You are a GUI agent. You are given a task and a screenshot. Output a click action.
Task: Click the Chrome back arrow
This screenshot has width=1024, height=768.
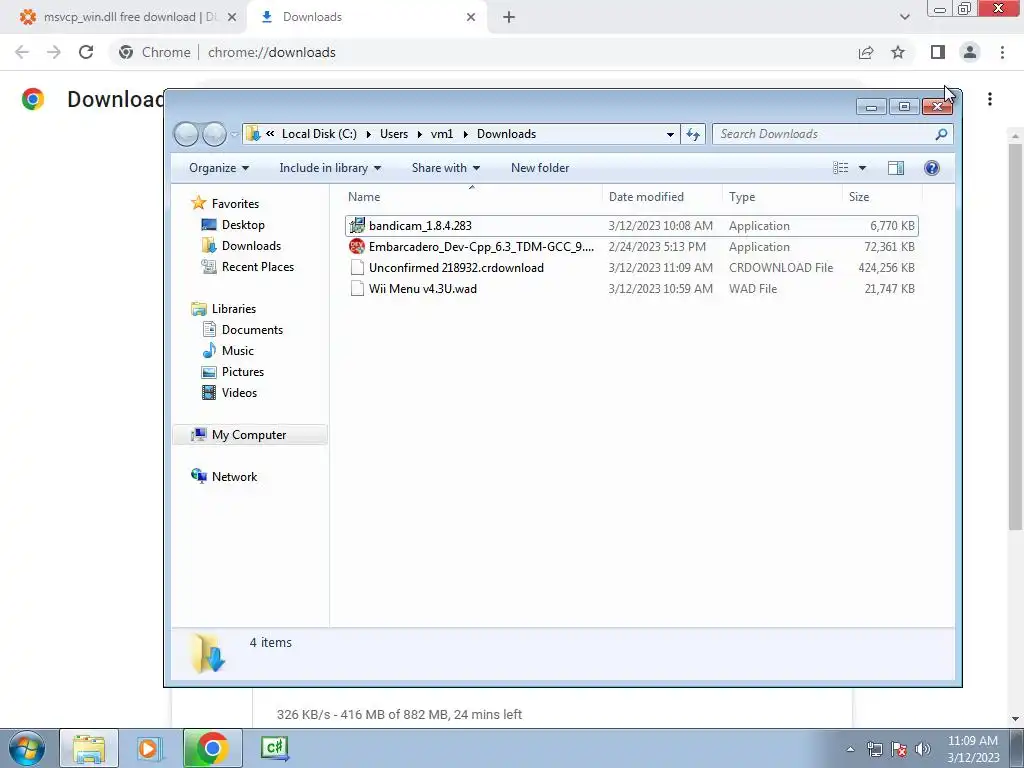pyautogui.click(x=22, y=52)
